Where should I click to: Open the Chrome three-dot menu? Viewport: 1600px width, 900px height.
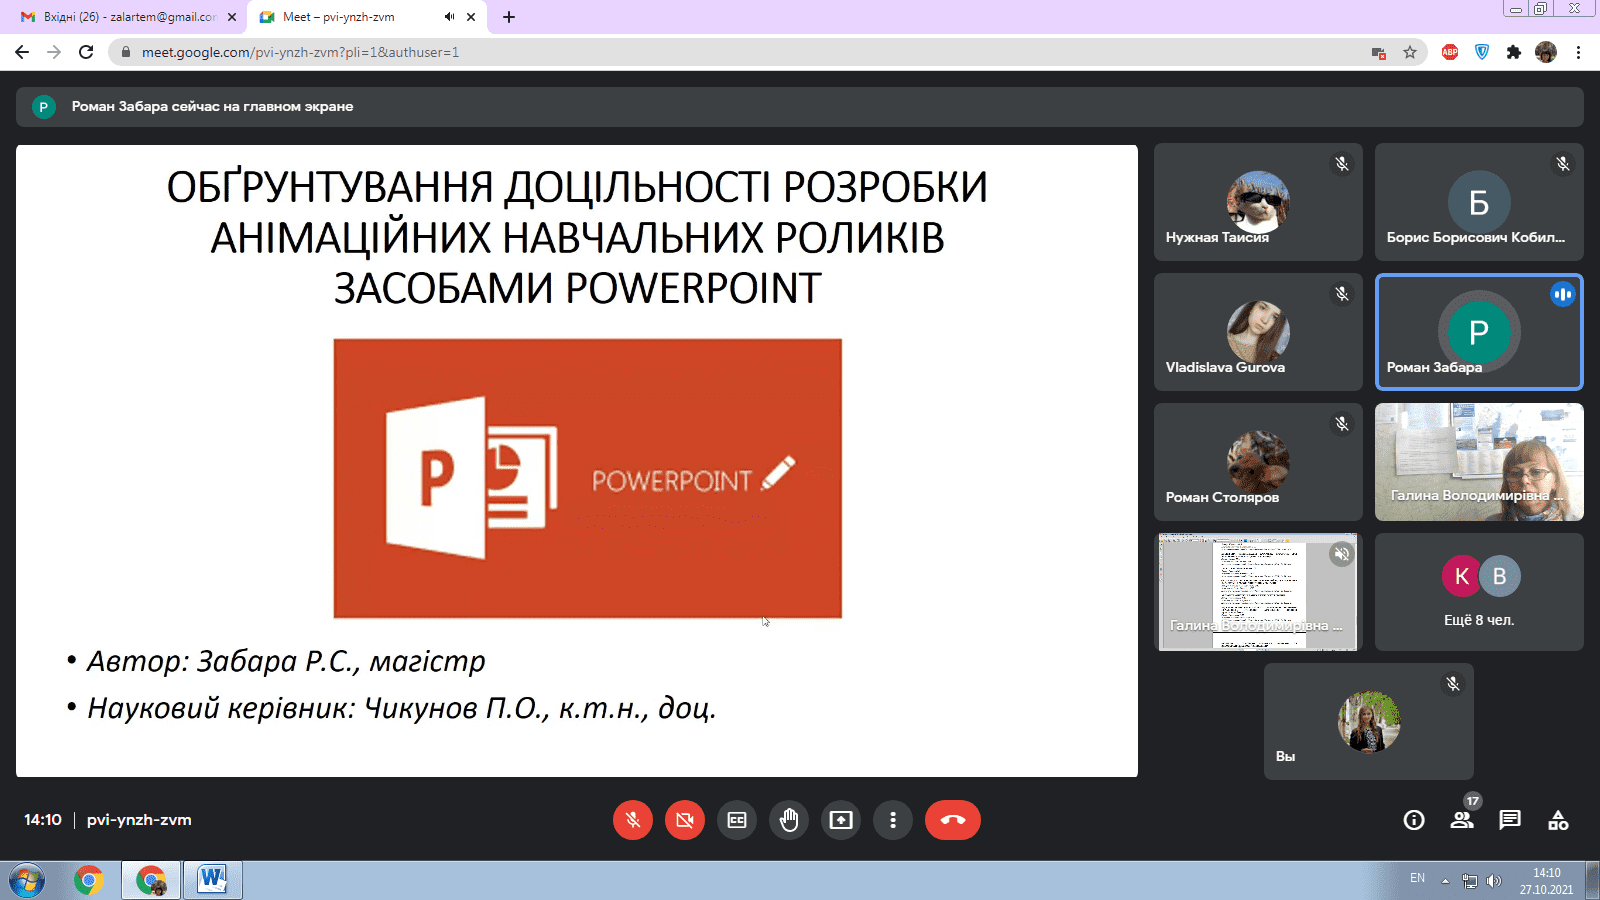coord(1578,52)
